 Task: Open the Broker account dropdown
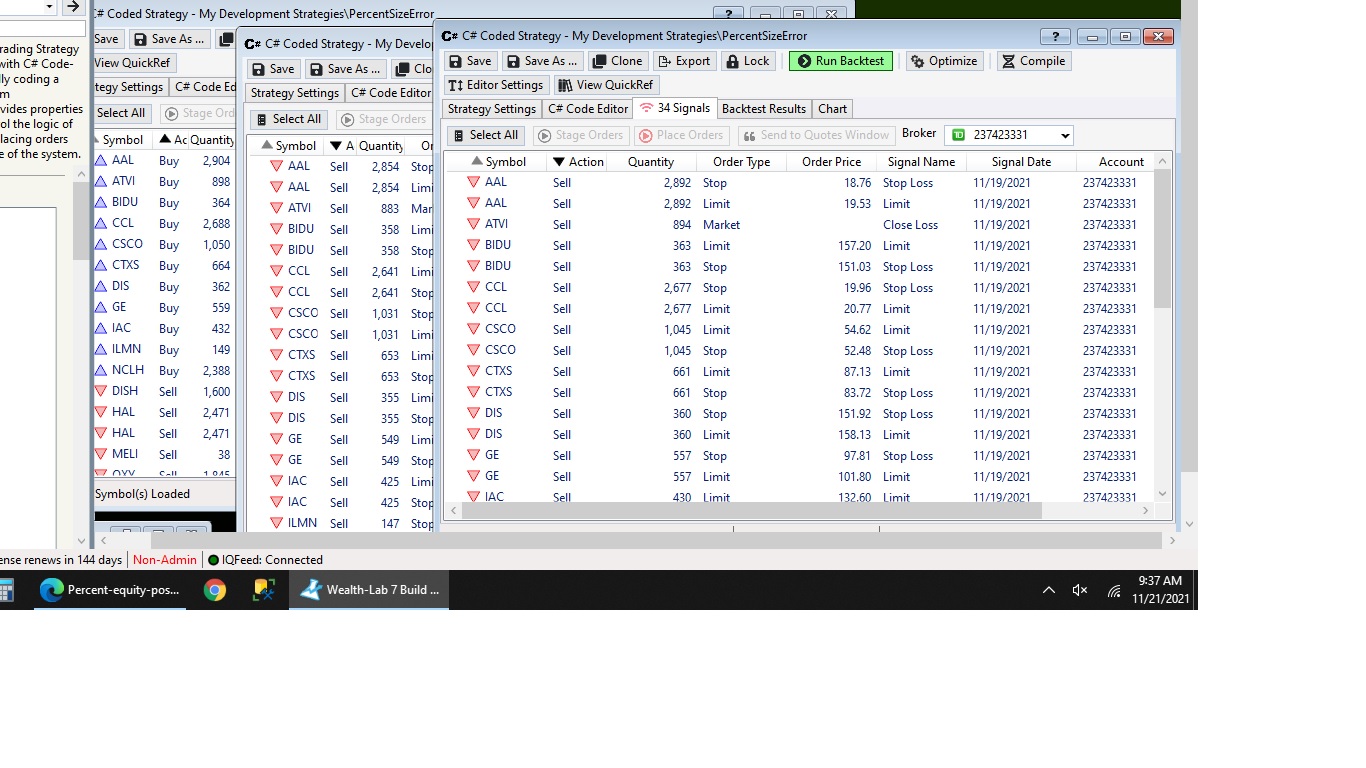click(x=1064, y=135)
